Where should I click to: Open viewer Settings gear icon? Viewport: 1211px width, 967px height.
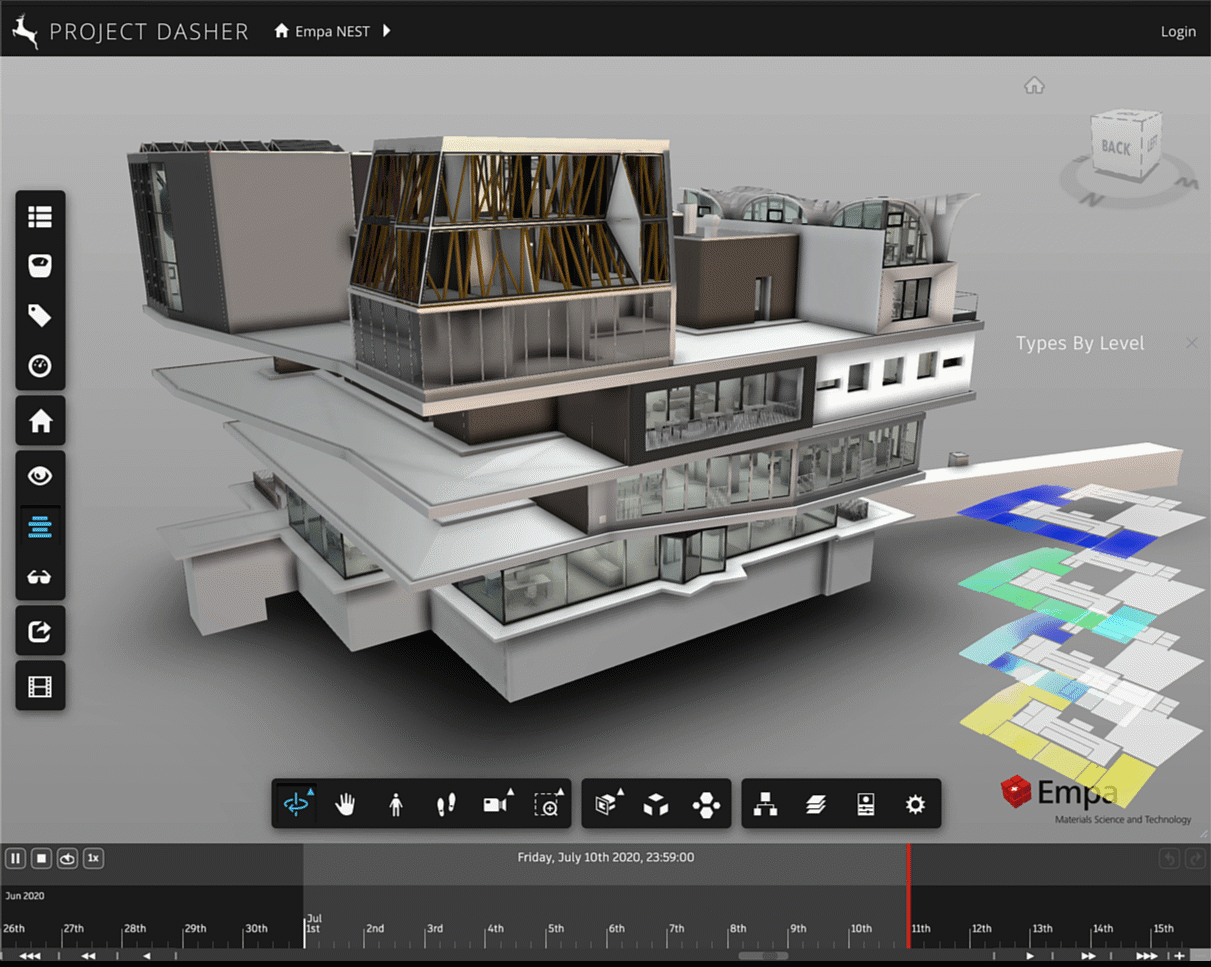coord(915,804)
